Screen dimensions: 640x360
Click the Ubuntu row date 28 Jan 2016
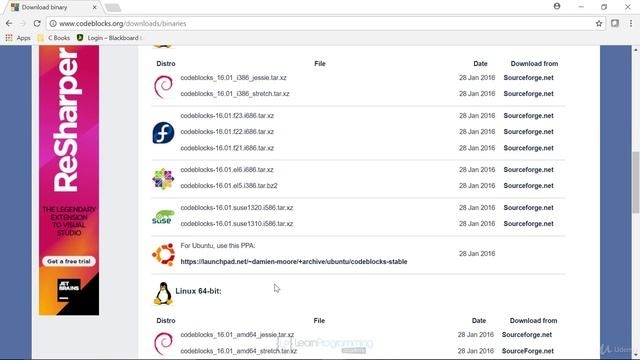477,253
